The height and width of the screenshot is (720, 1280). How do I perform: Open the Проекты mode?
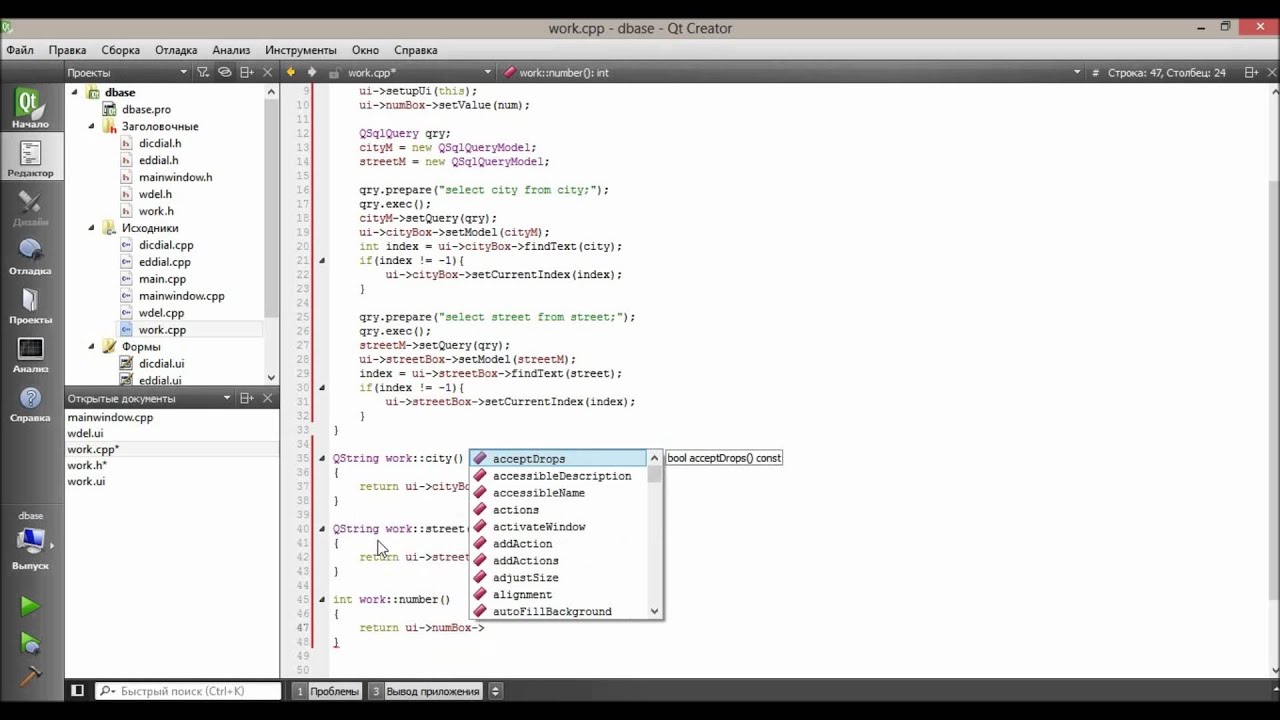[30, 305]
